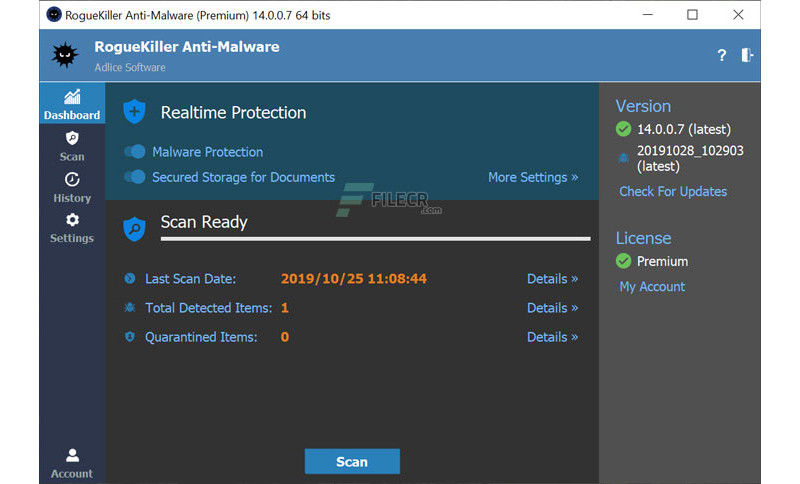Click the Secured Storage for Documents label
Viewport: 800px width, 484px height.
[x=243, y=177]
